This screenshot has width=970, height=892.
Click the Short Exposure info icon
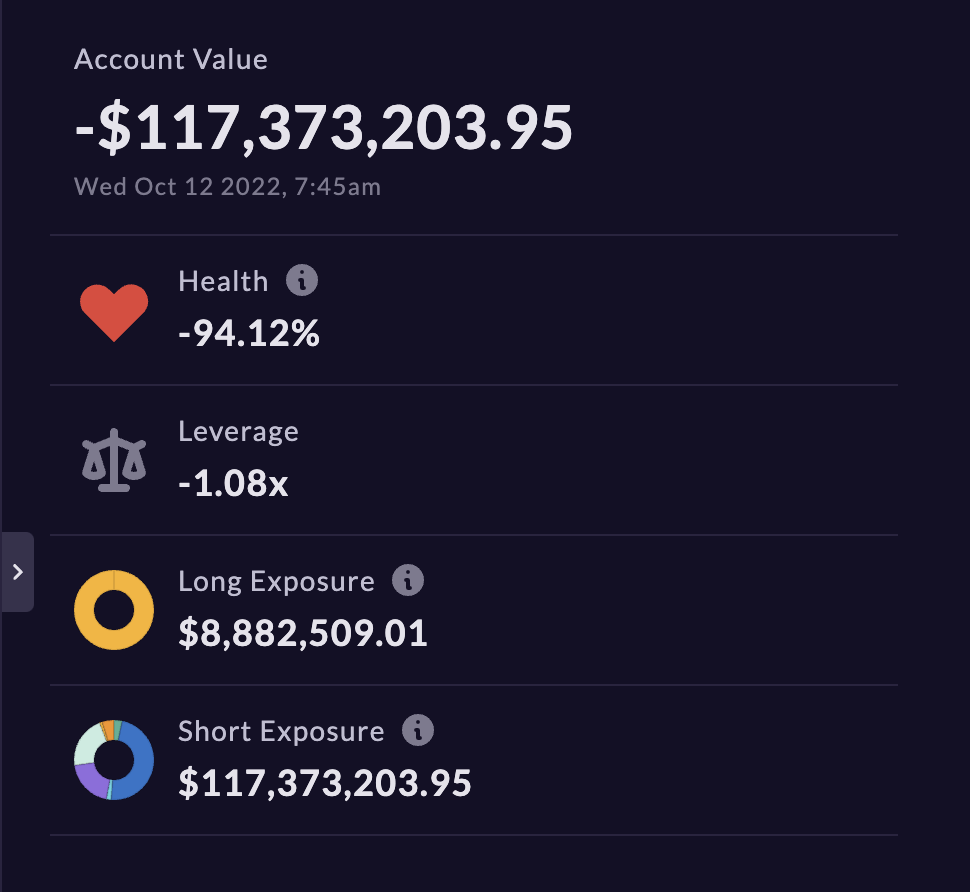(418, 730)
